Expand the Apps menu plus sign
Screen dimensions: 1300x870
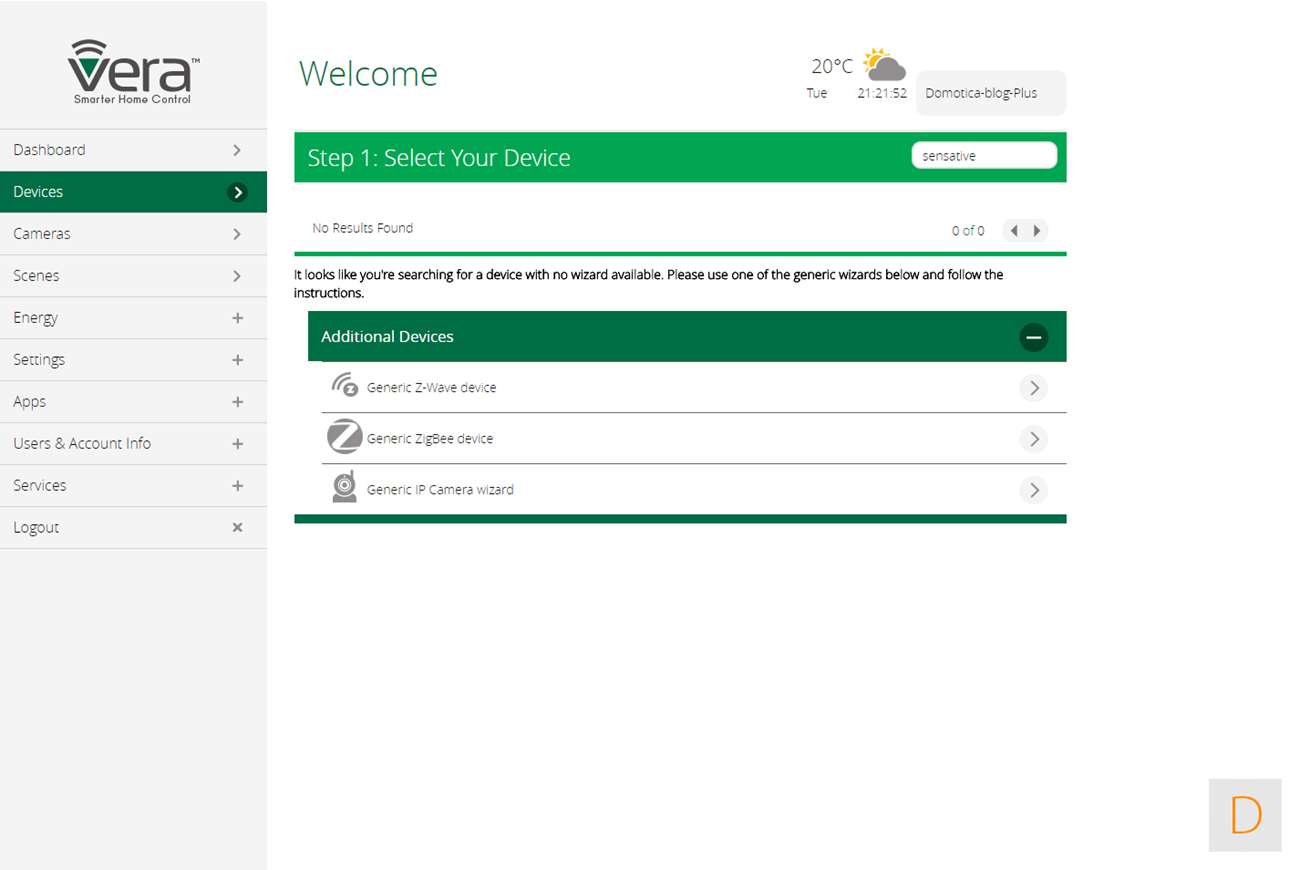[x=237, y=402]
